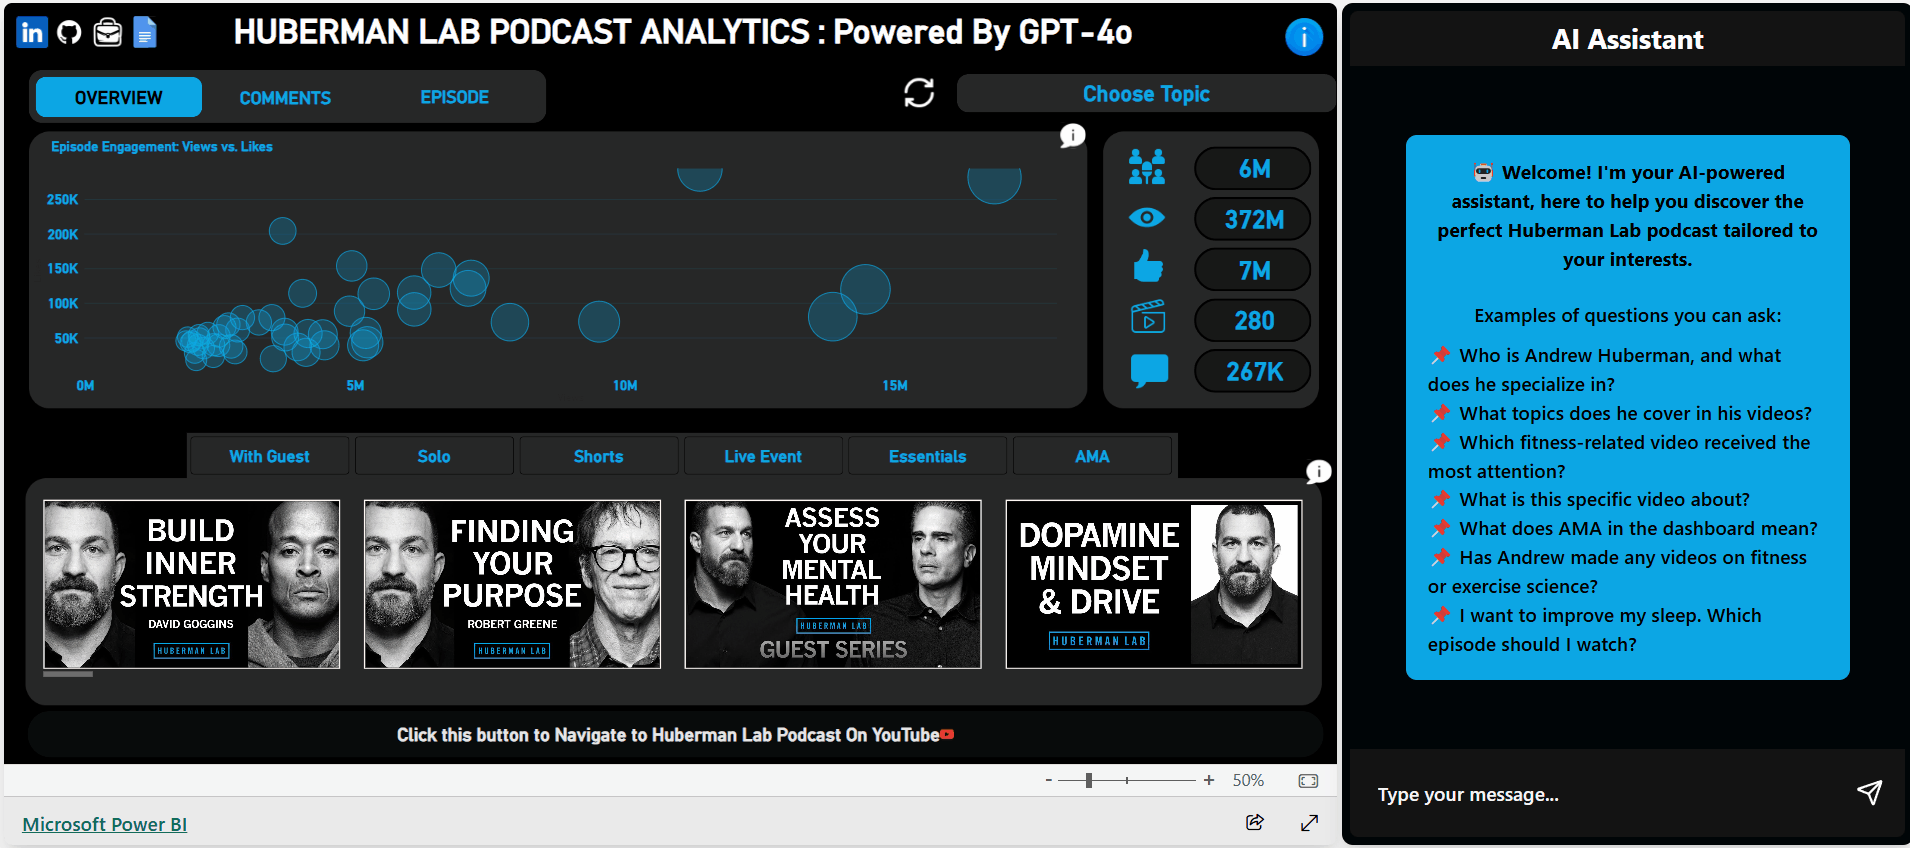Image resolution: width=1910 pixels, height=848 pixels.
Task: Click the scatter chart info bubble icon
Action: [x=1072, y=135]
